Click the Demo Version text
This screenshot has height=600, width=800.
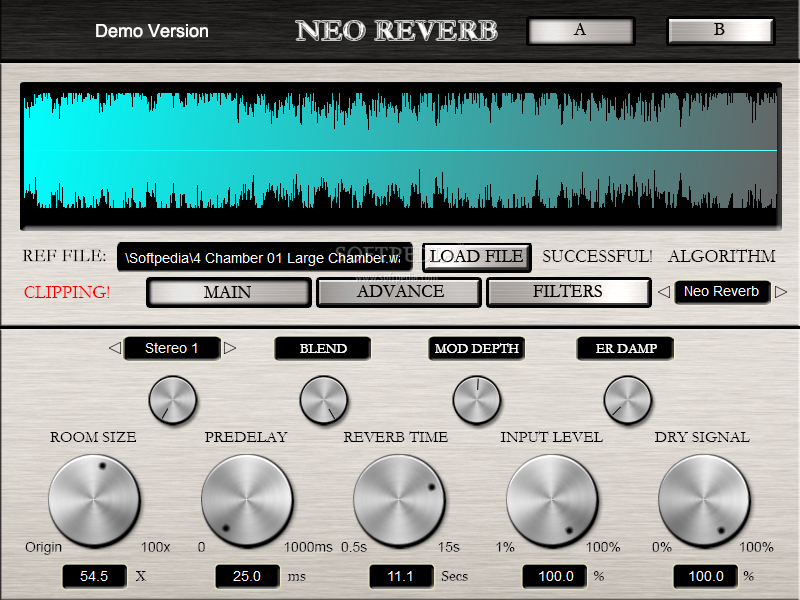(152, 31)
